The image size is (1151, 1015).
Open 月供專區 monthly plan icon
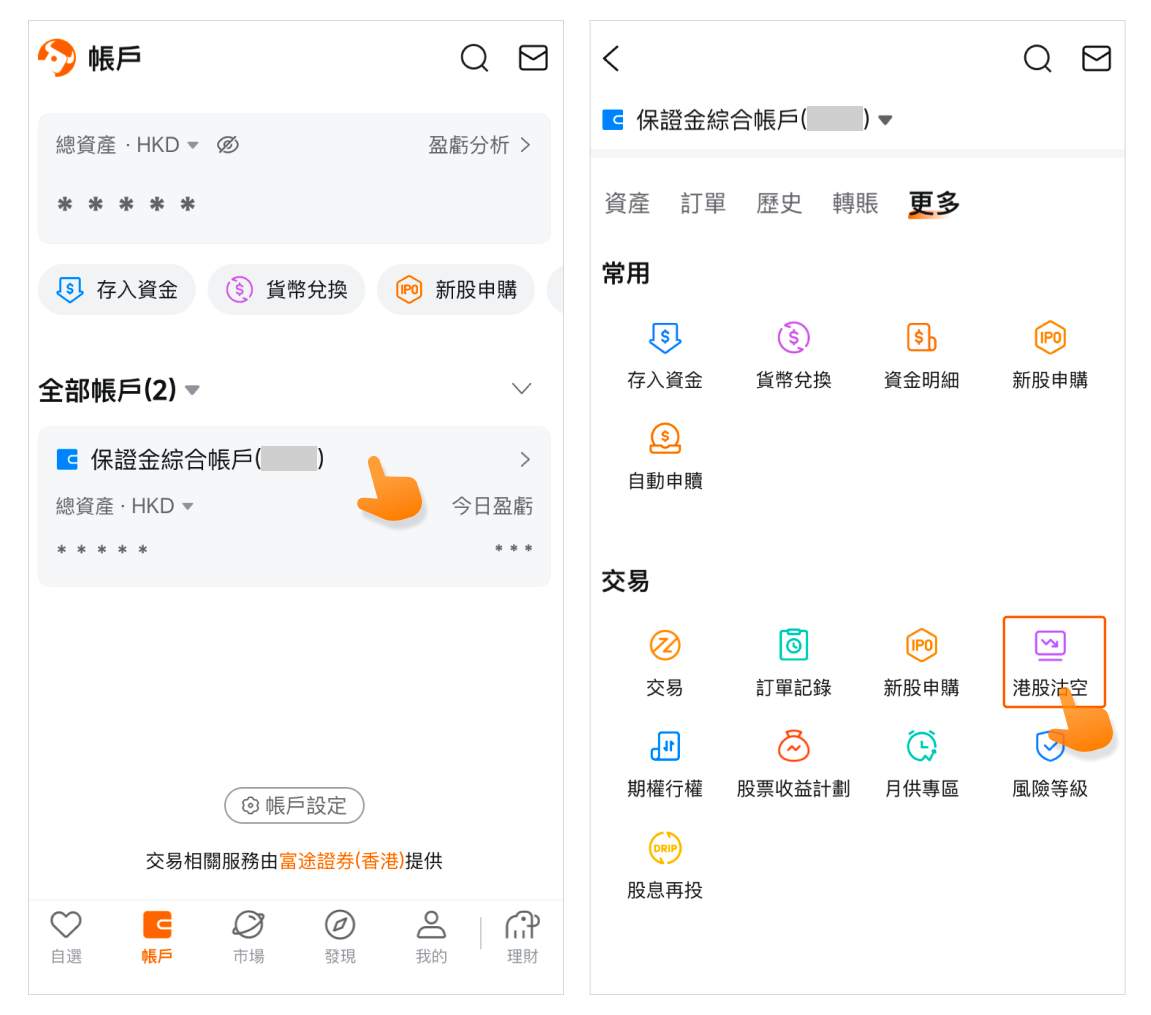[921, 747]
